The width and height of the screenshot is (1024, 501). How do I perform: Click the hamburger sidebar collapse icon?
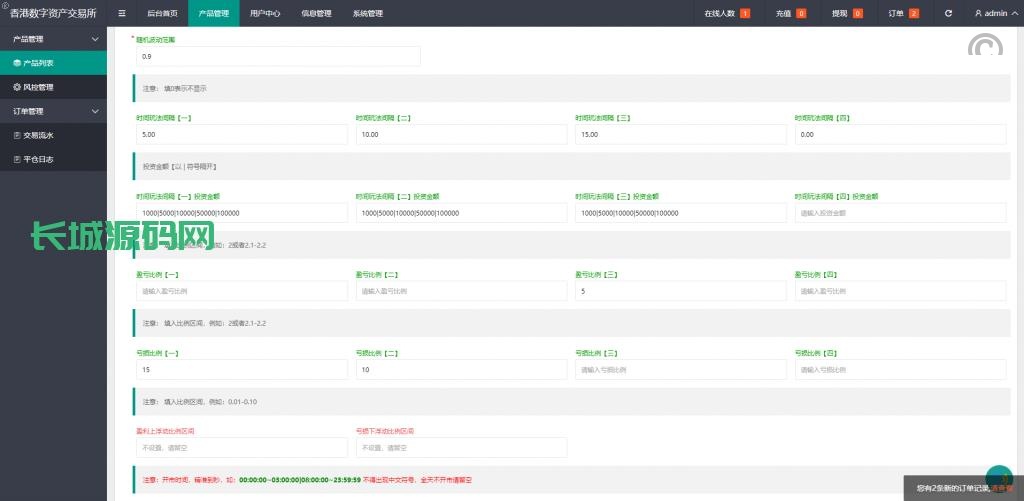tap(121, 13)
